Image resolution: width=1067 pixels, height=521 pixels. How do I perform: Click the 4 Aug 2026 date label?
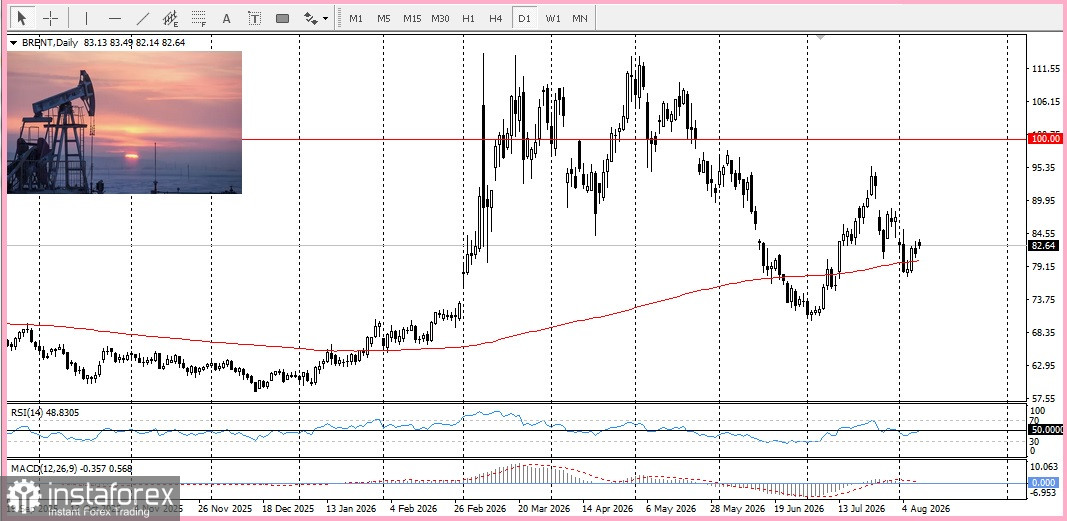pyautogui.click(x=925, y=508)
